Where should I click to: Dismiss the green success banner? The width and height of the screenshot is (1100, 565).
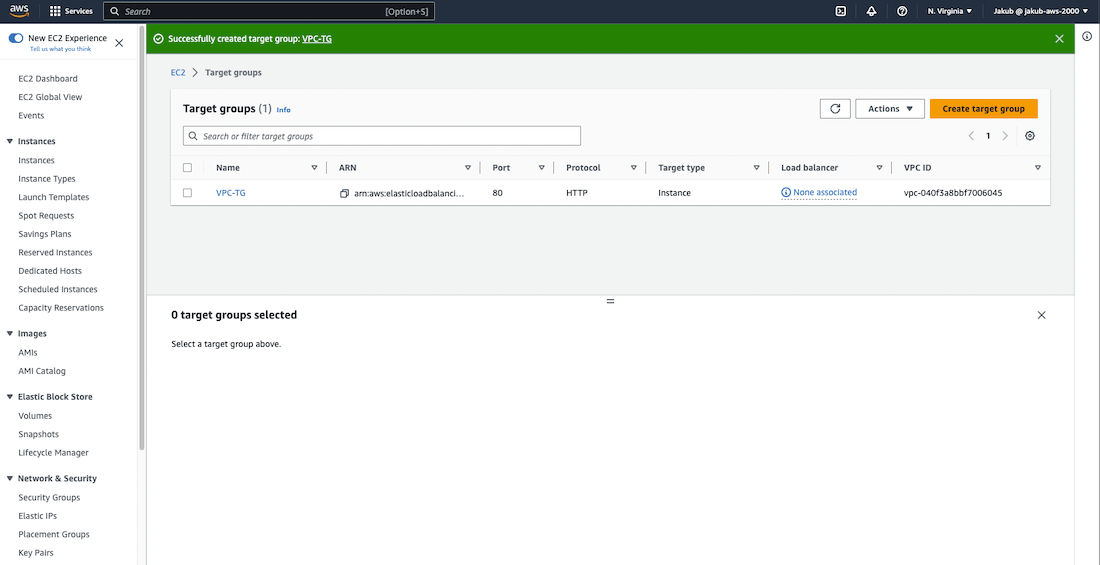(1059, 39)
